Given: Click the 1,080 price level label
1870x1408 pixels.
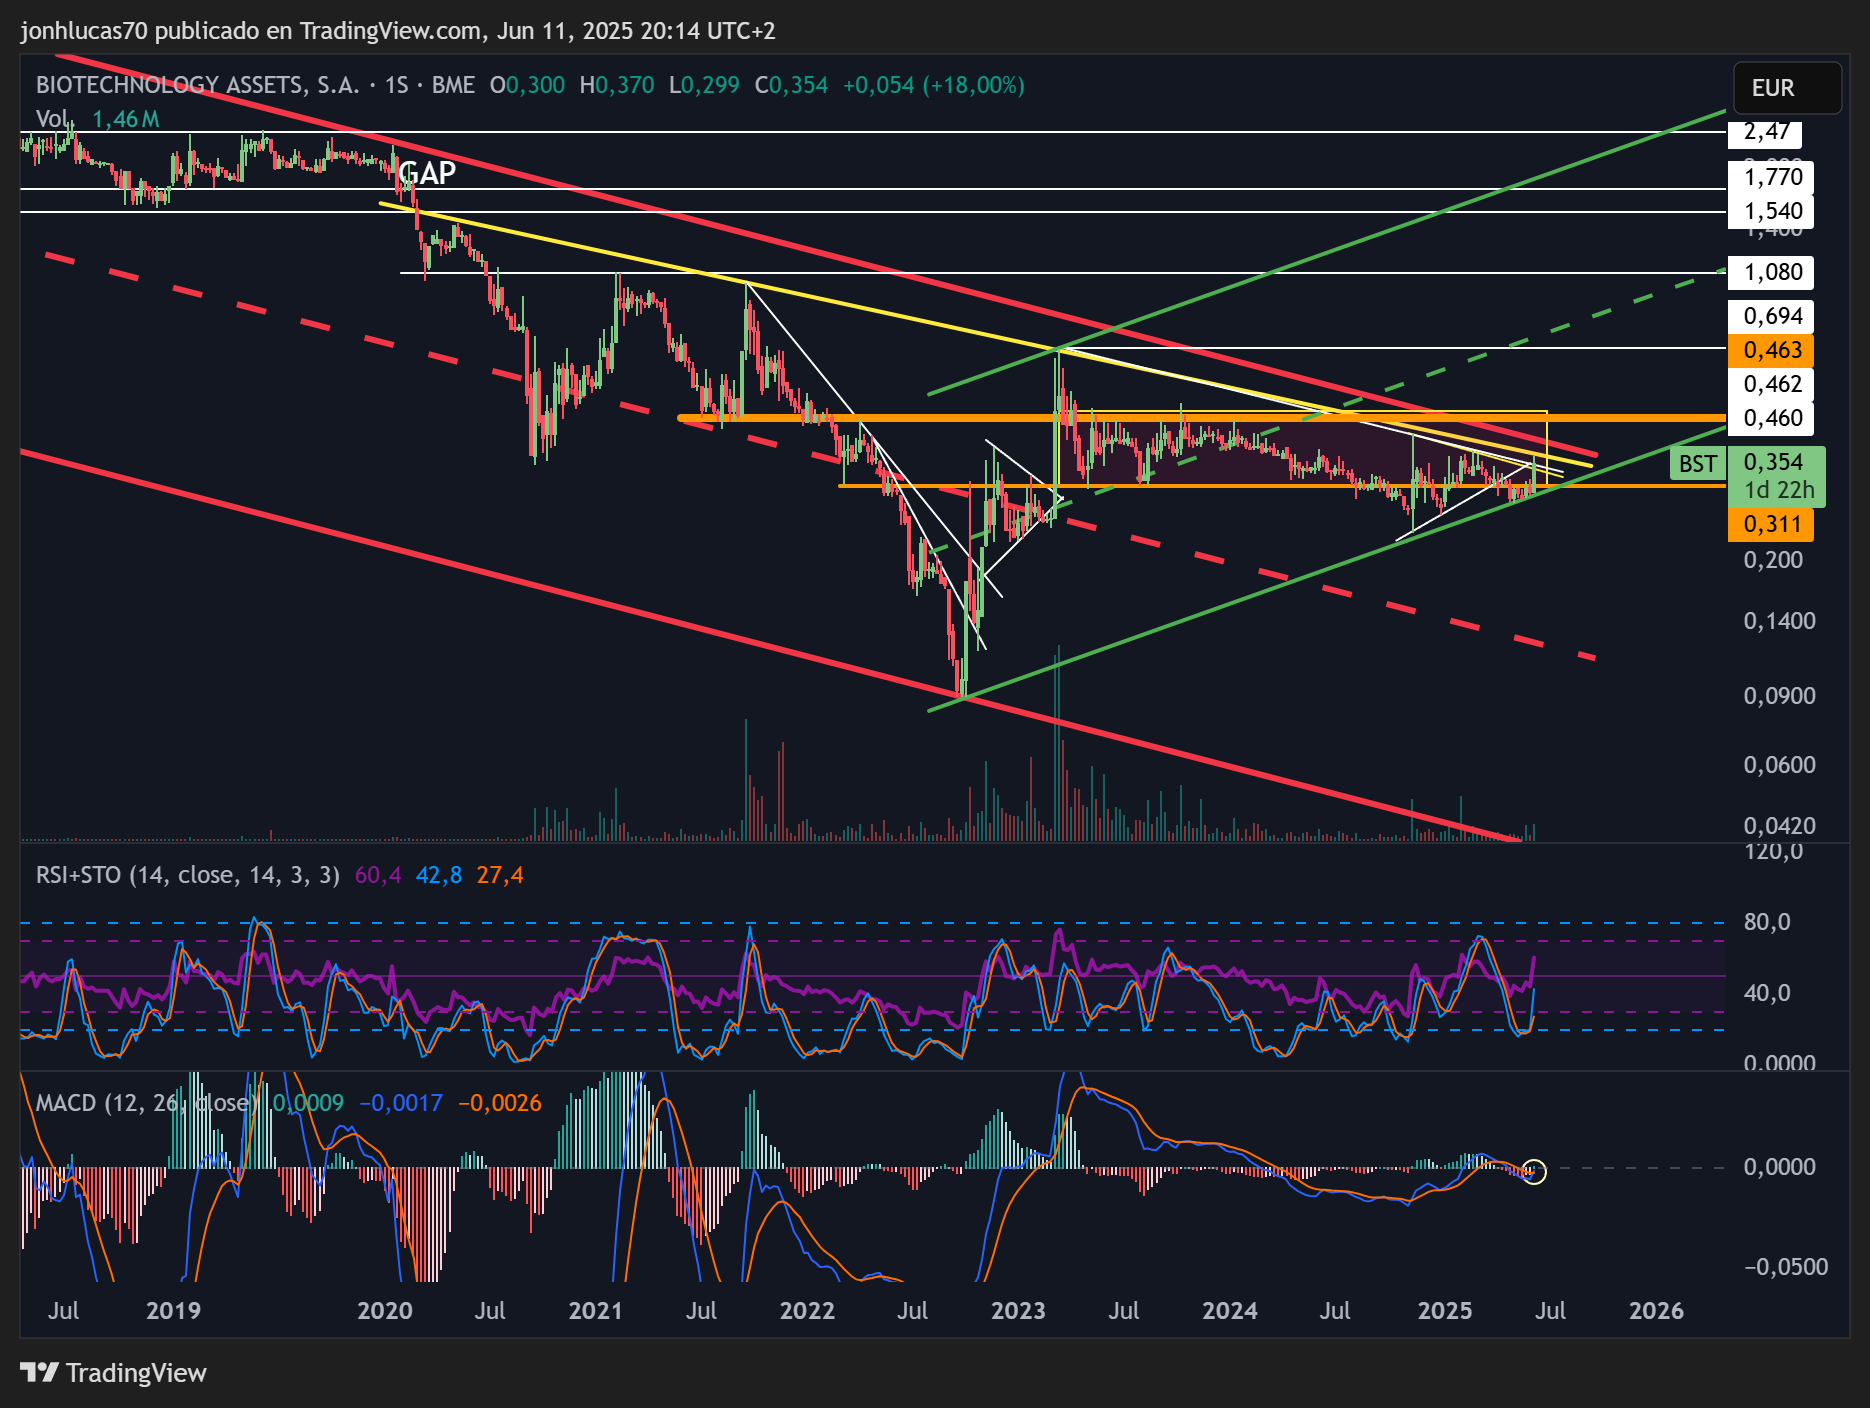Looking at the screenshot, I should click(x=1771, y=272).
